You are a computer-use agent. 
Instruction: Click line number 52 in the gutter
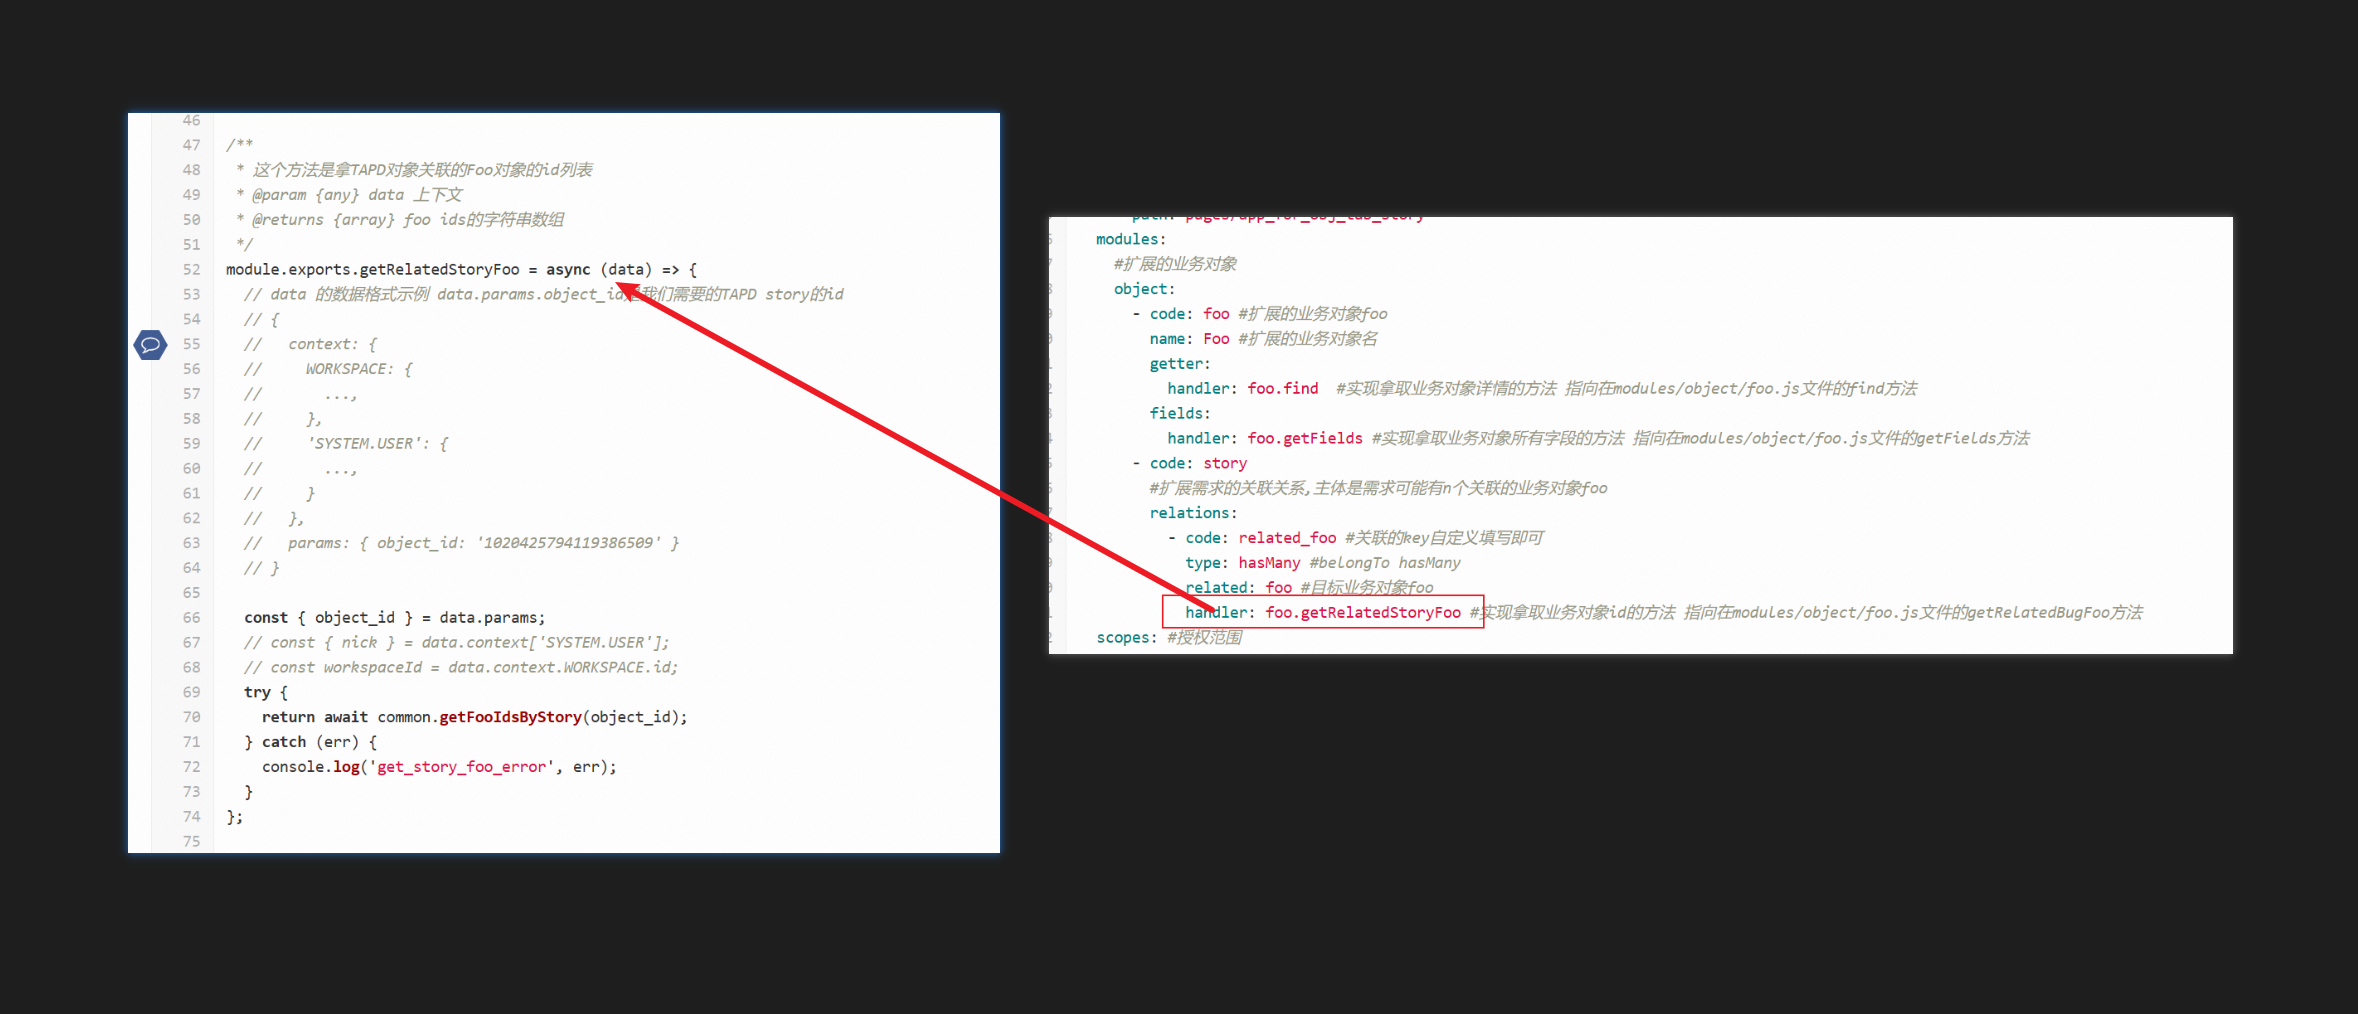click(191, 270)
